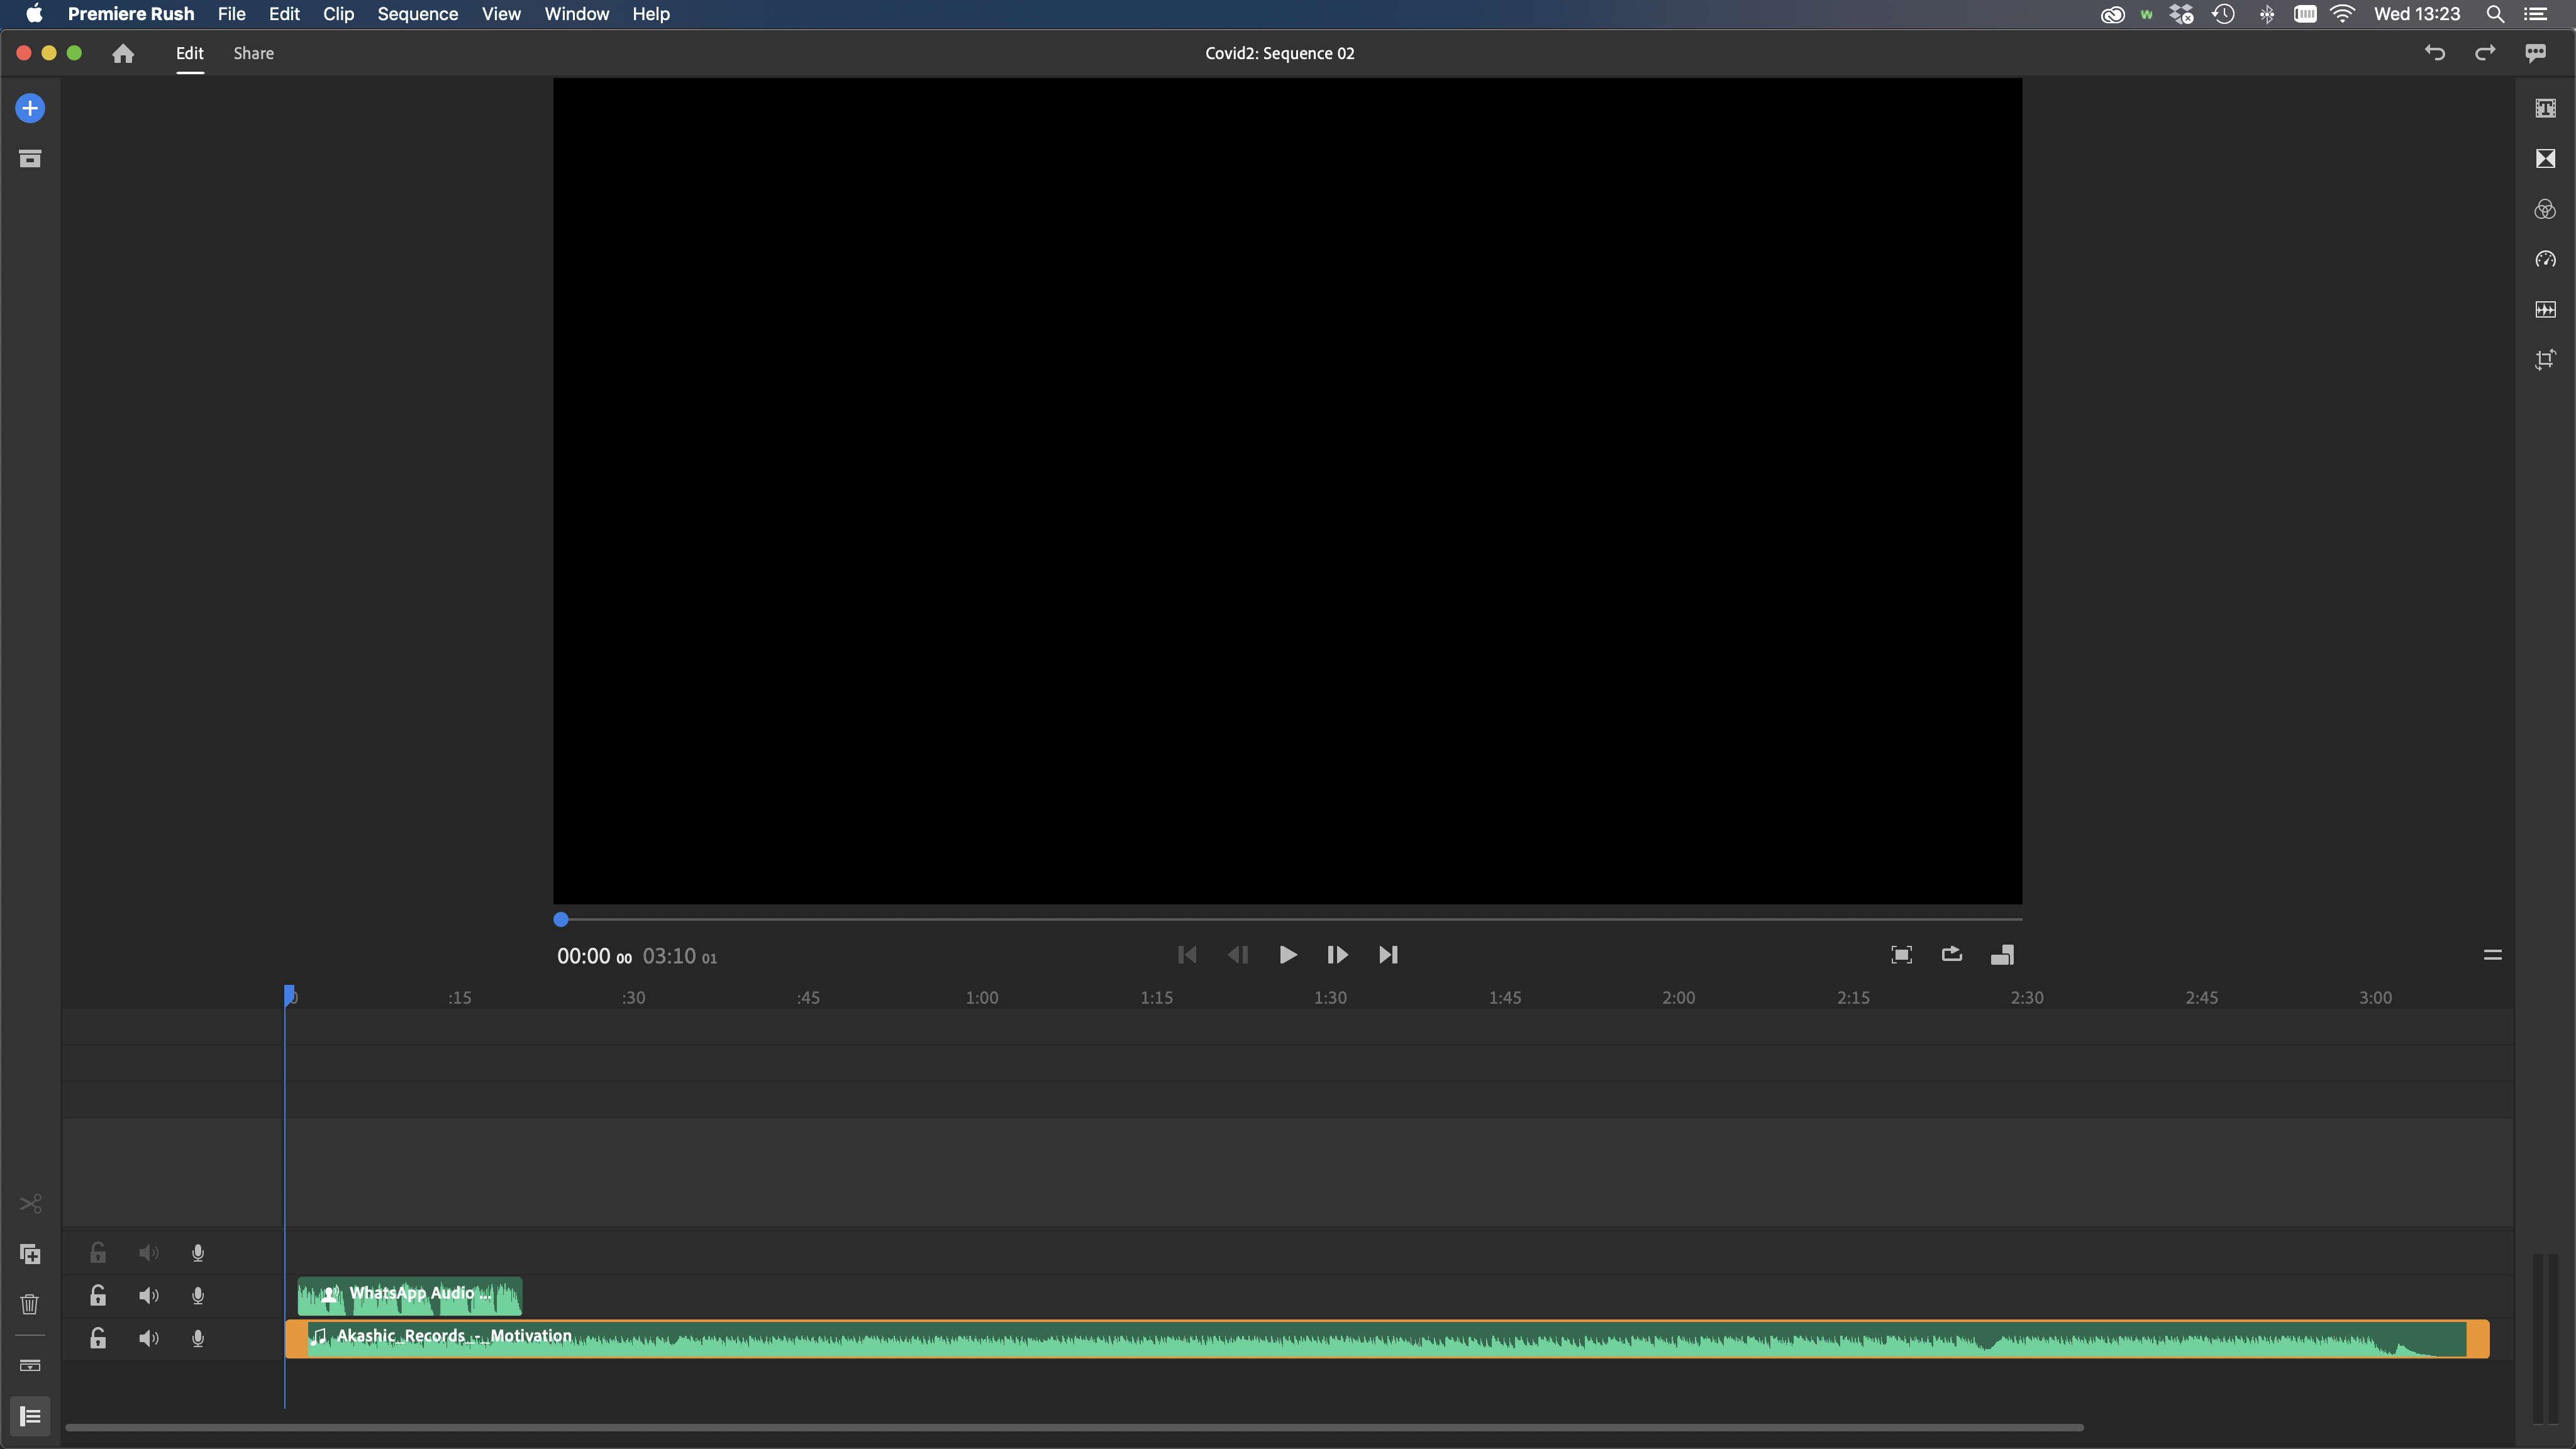Open the Speed panel icon
Screen dimensions: 2576x1449
tap(2545, 259)
